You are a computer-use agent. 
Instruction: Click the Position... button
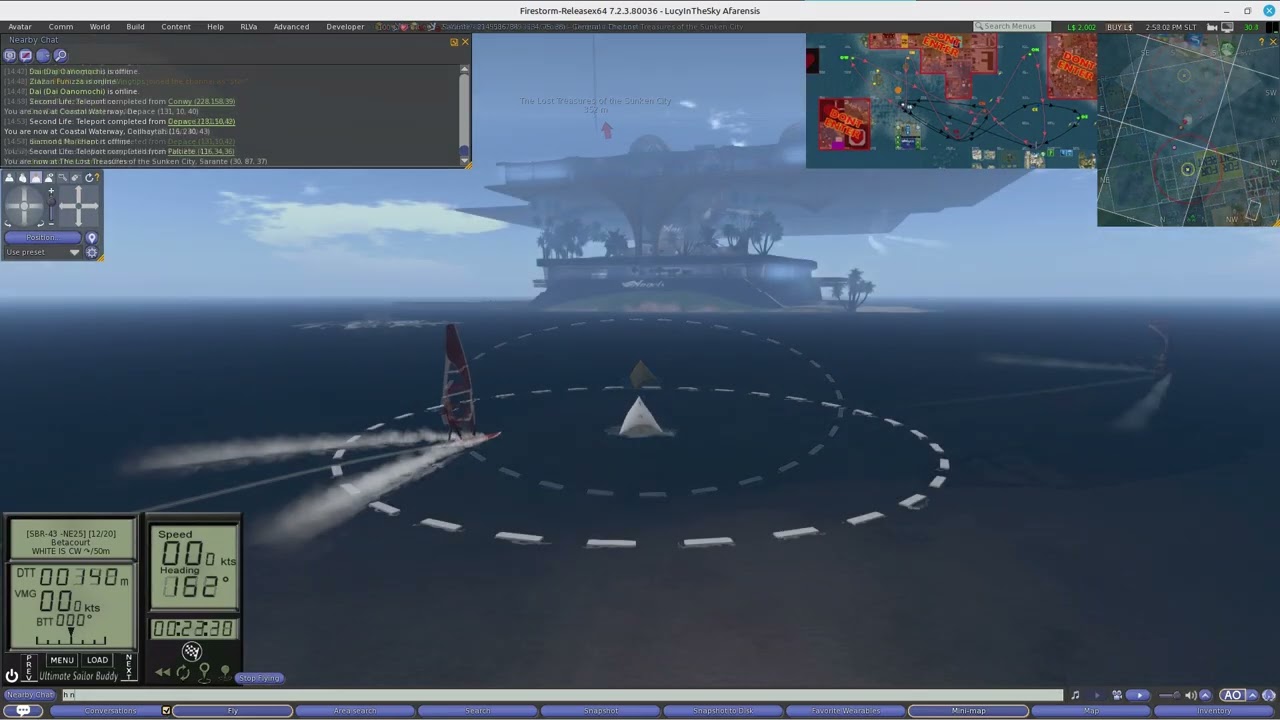[x=42, y=238]
